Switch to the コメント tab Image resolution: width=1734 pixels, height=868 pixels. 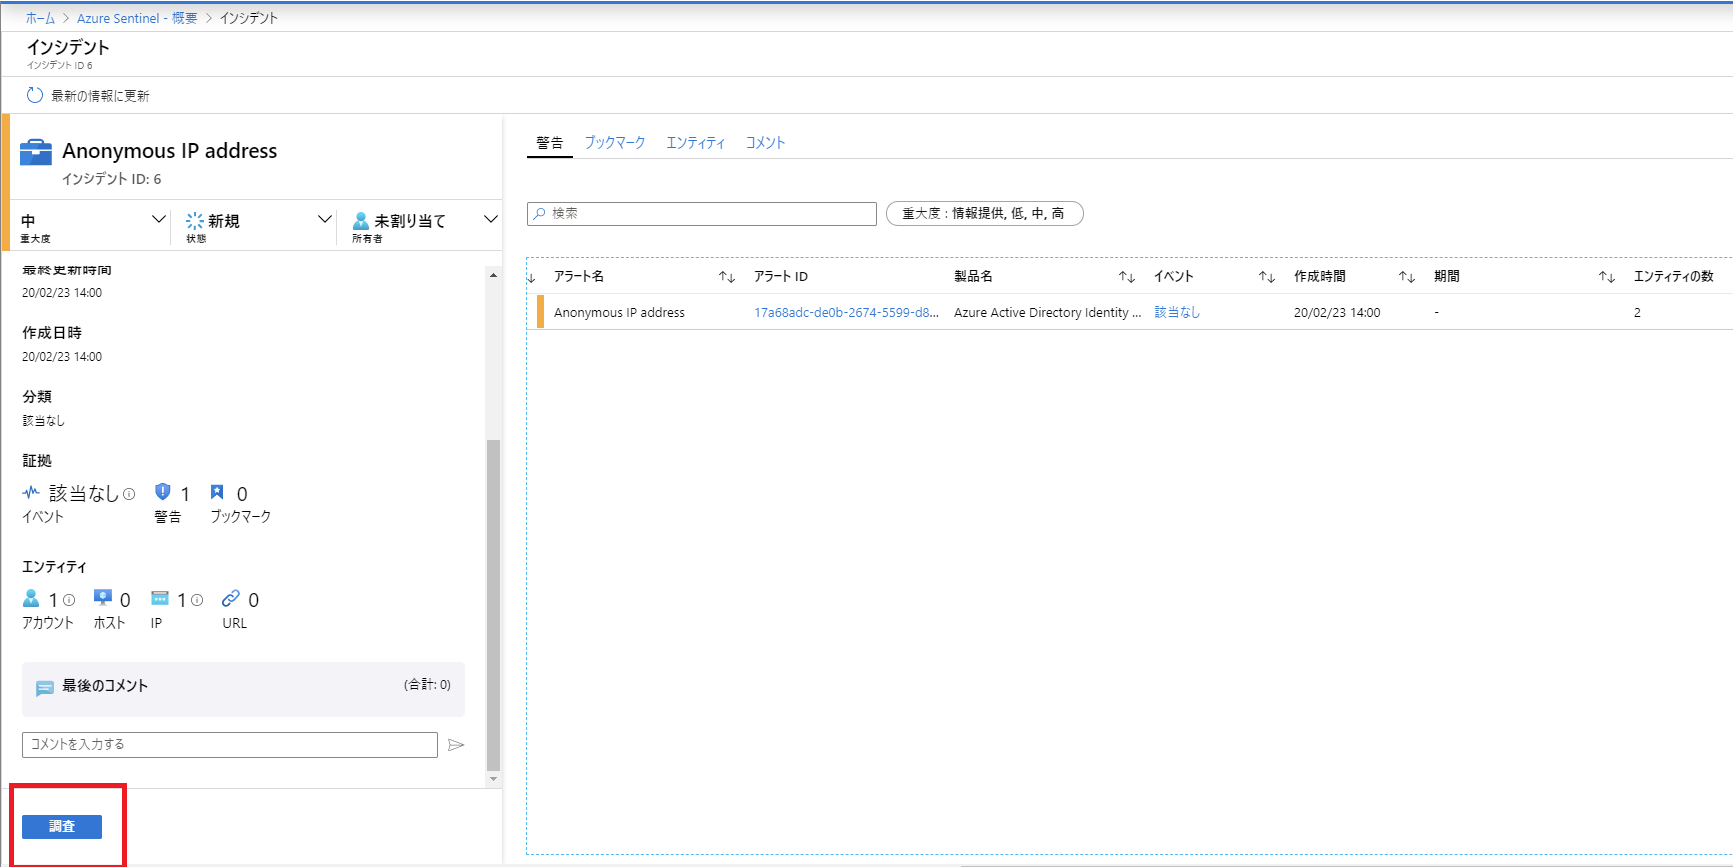(765, 143)
